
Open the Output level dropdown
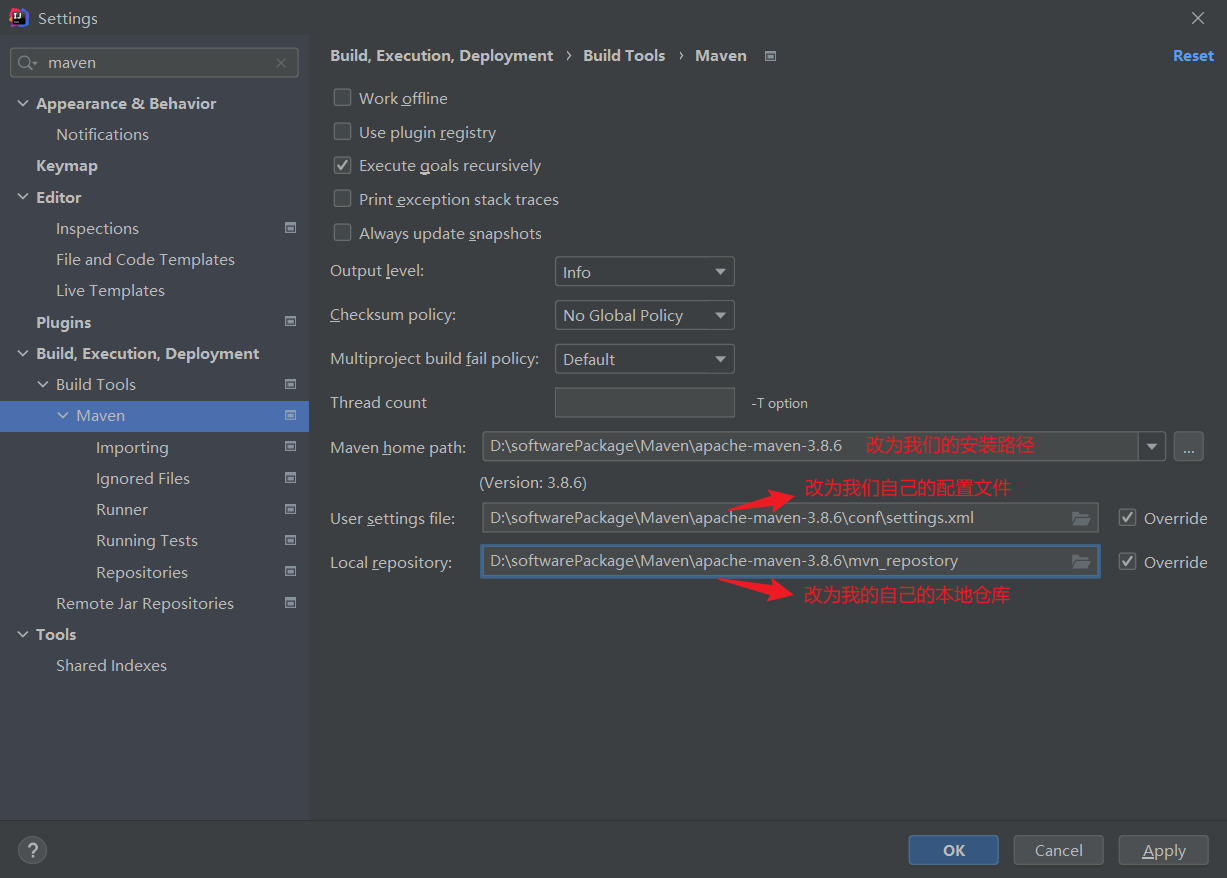click(x=644, y=272)
